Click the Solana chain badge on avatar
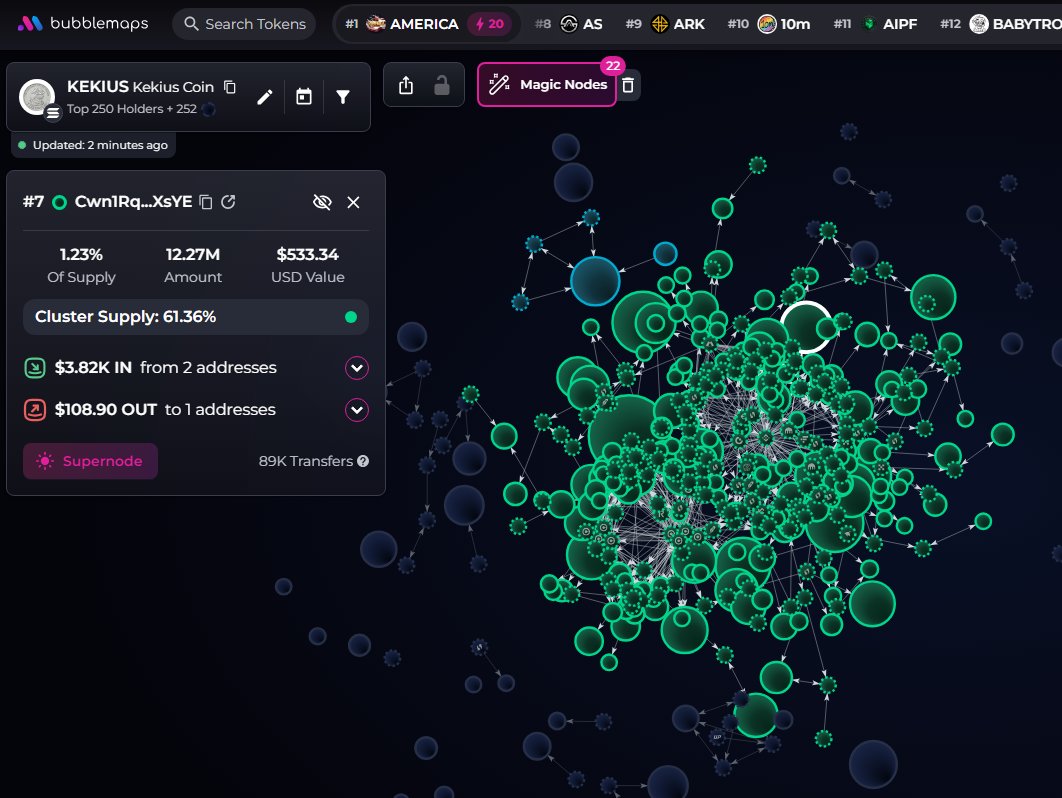The height and width of the screenshot is (798, 1062). point(53,112)
